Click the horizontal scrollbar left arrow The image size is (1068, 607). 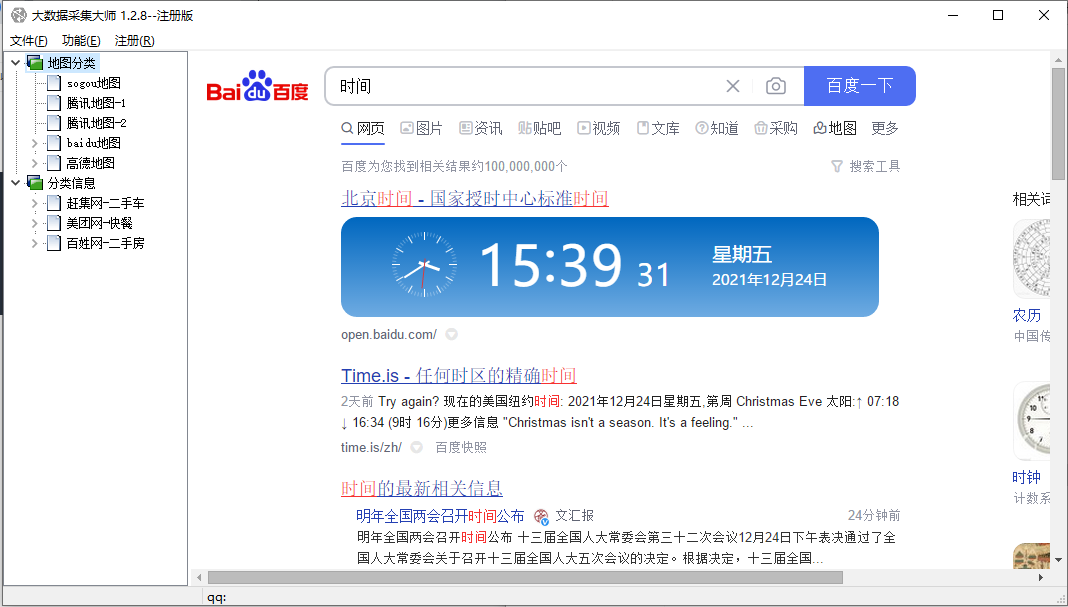click(199, 578)
